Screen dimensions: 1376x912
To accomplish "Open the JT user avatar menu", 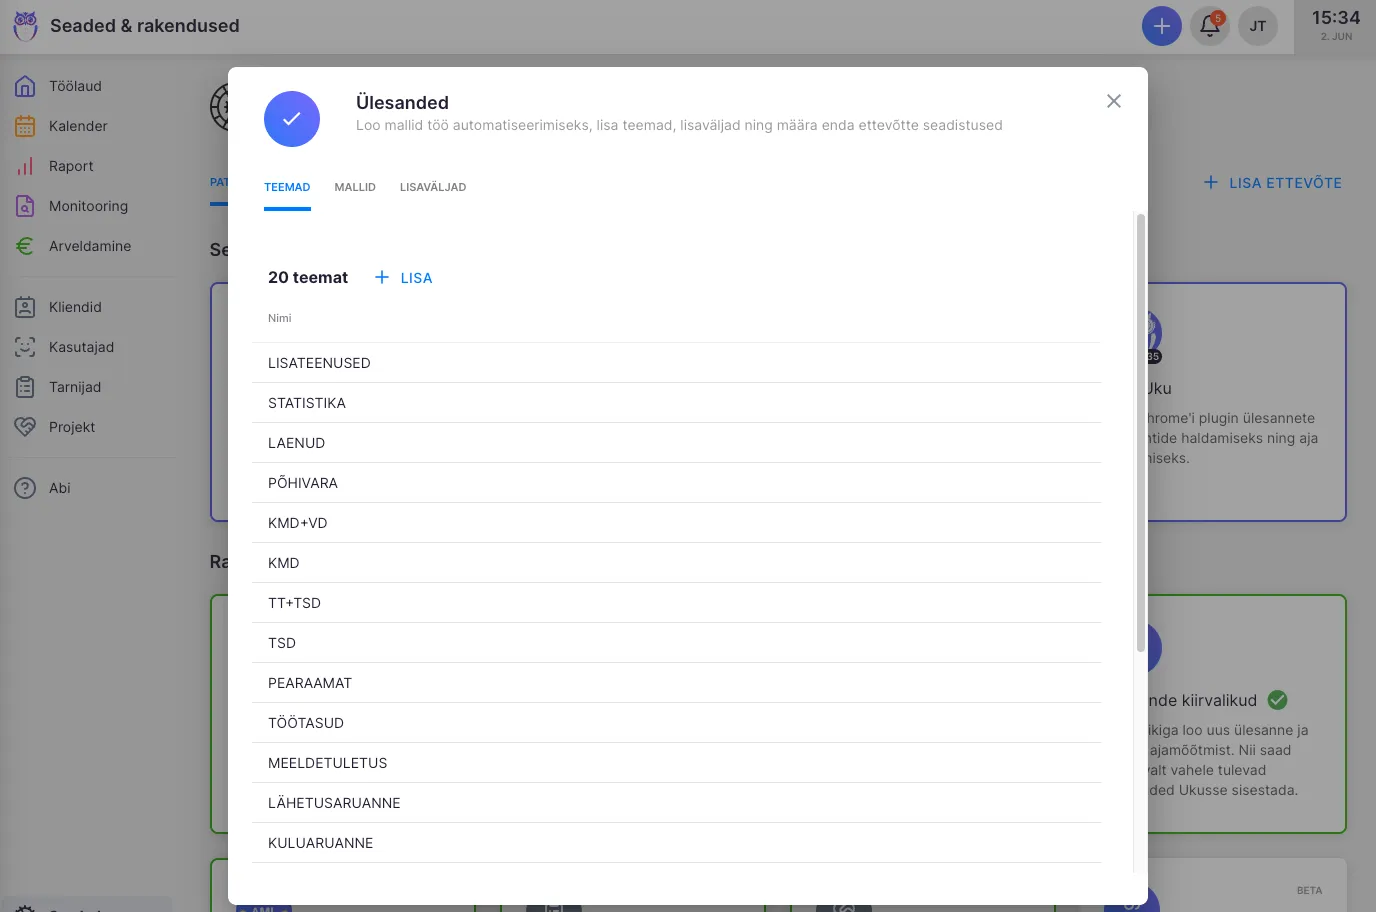I will (x=1257, y=26).
